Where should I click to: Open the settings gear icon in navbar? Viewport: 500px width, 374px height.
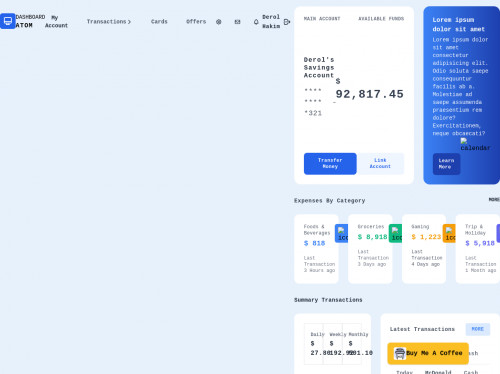219,22
